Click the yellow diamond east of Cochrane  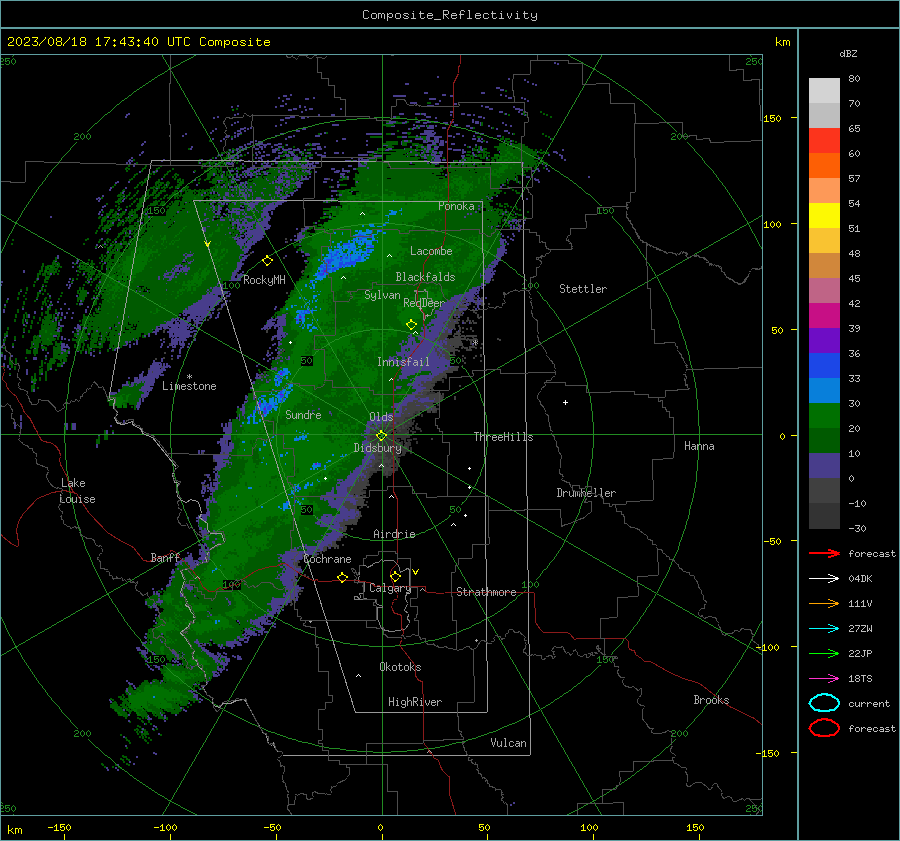(342, 577)
